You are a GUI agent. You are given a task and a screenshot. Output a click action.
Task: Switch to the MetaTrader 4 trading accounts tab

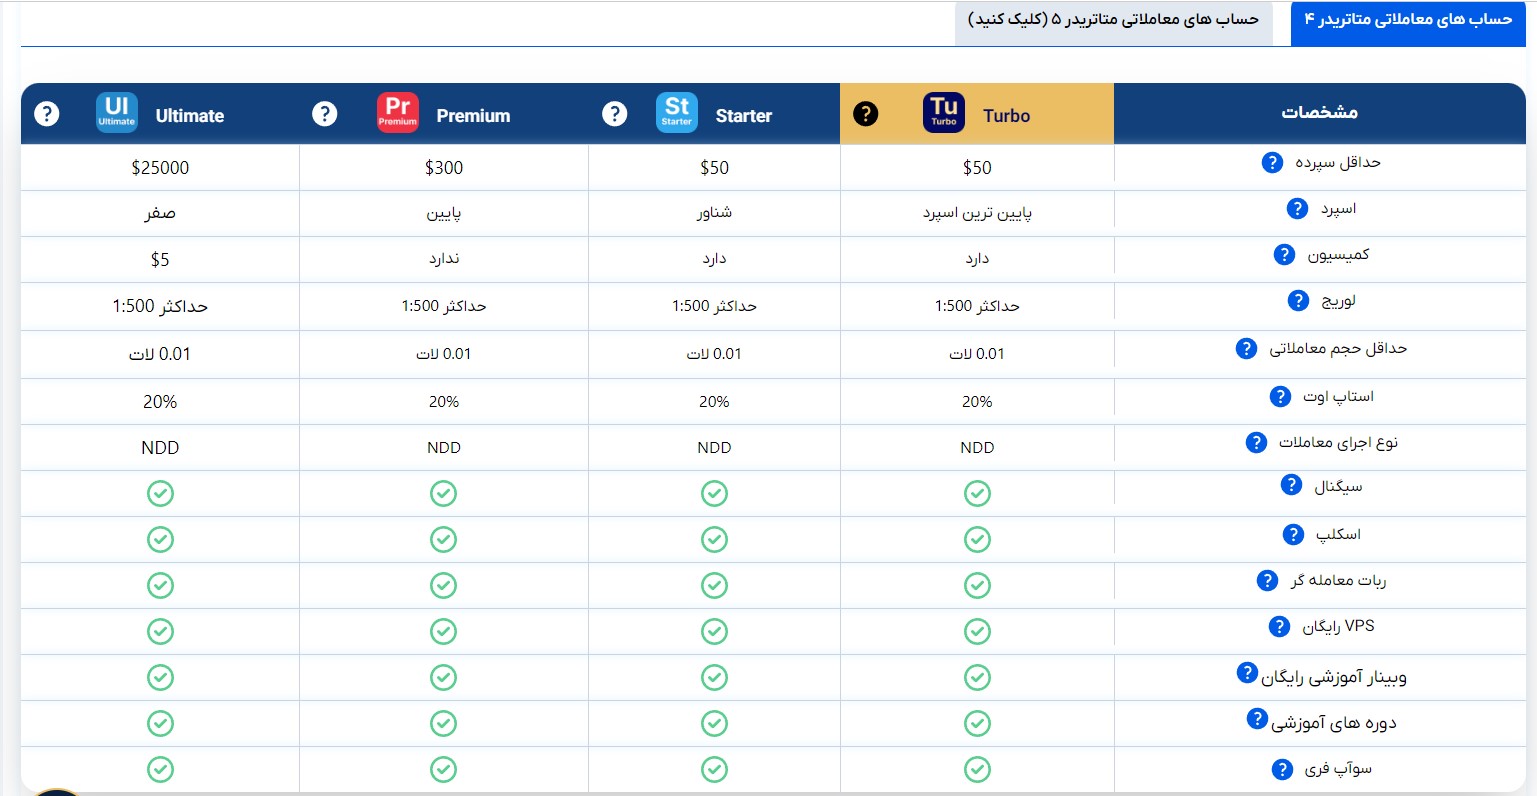click(x=1408, y=22)
